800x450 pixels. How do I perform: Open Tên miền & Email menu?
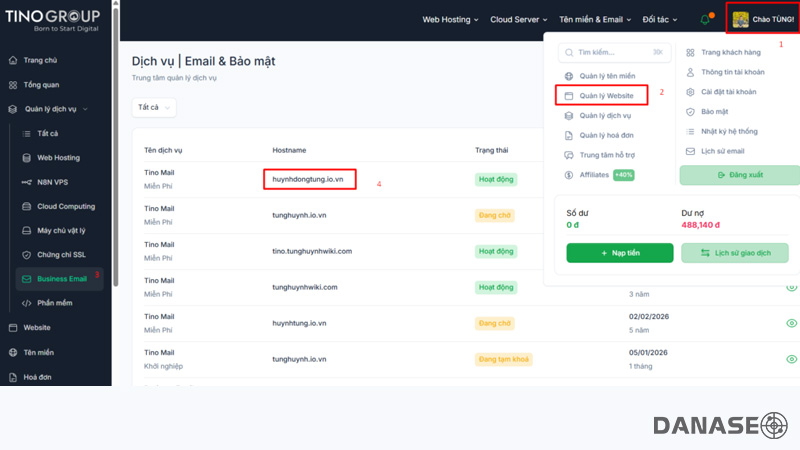(x=595, y=19)
